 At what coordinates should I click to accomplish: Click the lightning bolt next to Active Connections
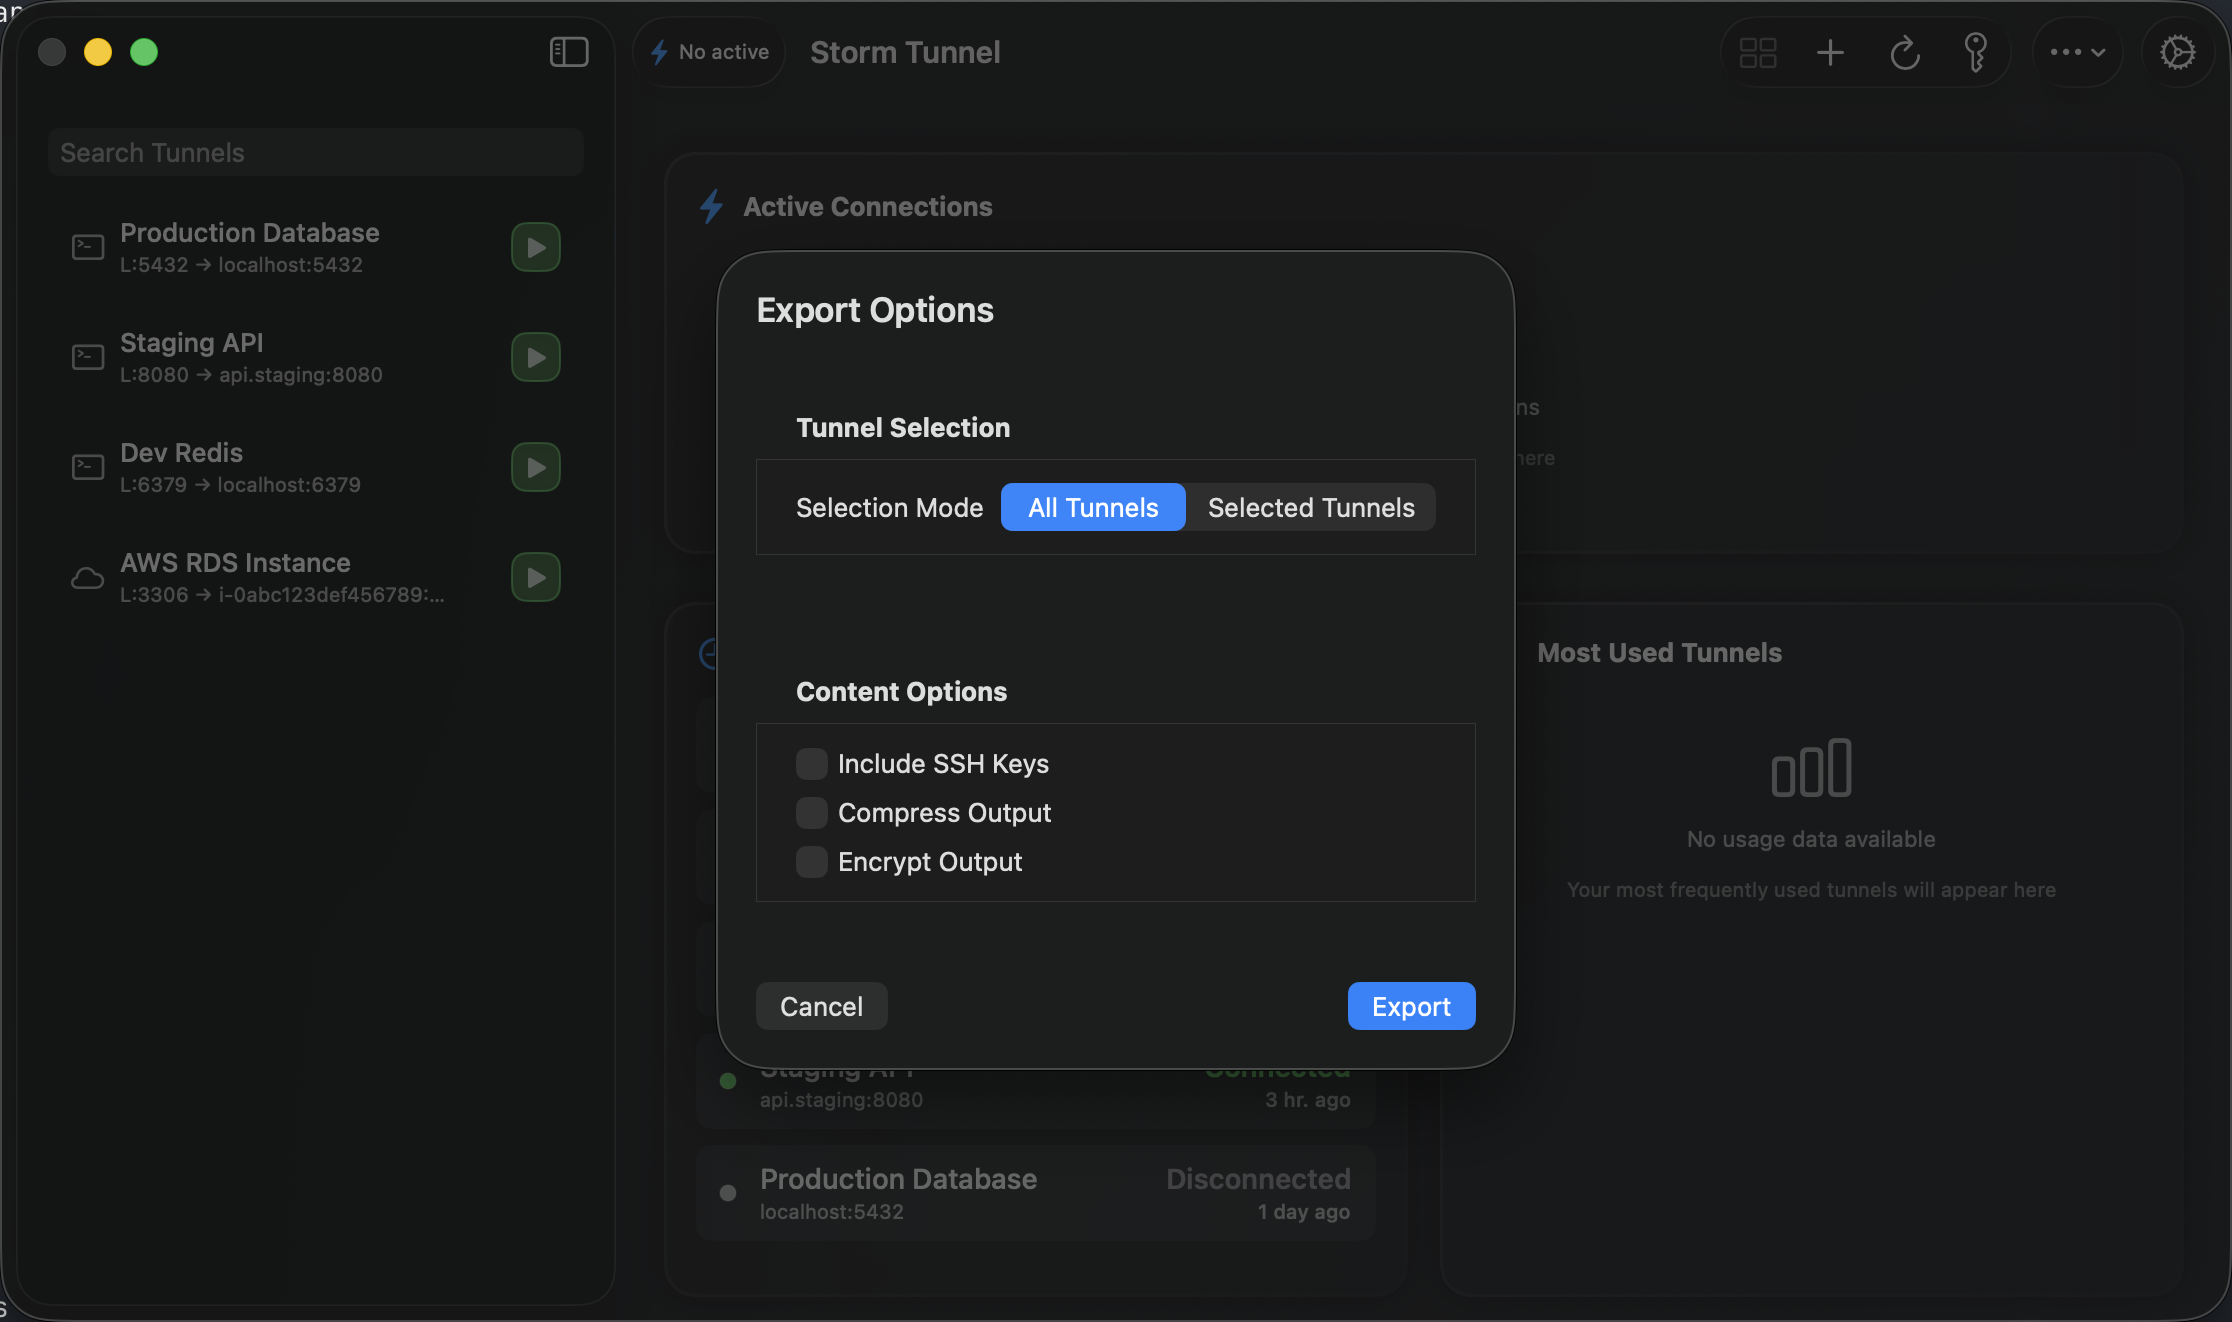point(711,206)
